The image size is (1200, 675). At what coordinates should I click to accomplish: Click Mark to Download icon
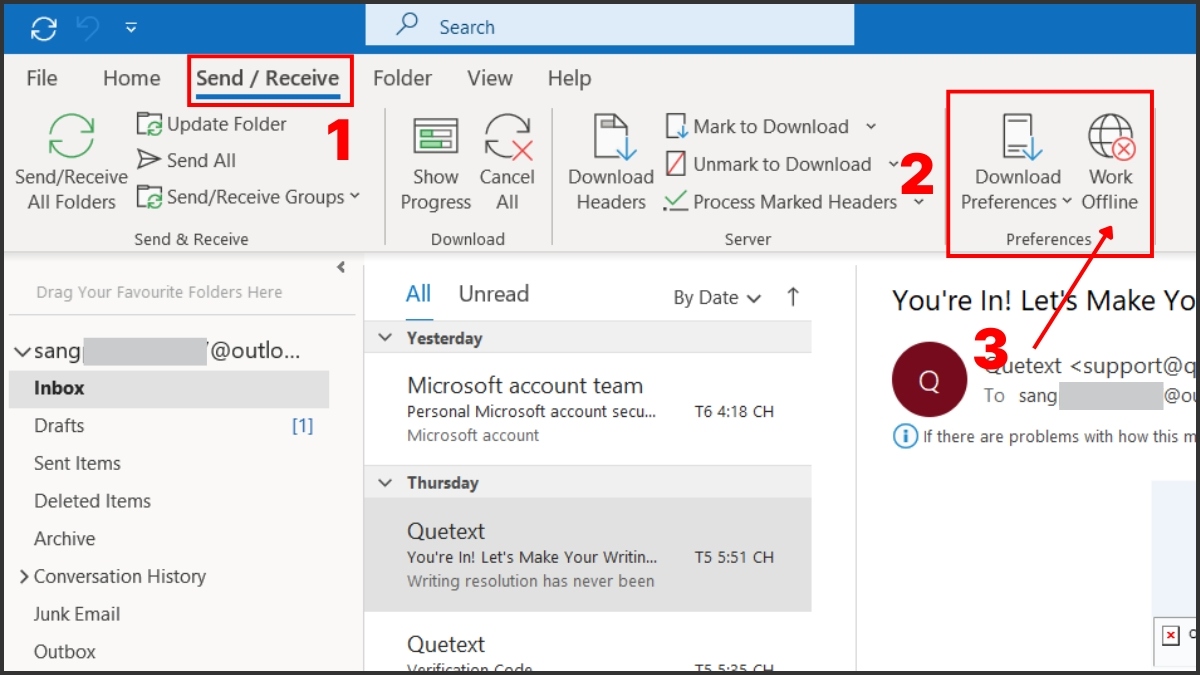point(677,127)
